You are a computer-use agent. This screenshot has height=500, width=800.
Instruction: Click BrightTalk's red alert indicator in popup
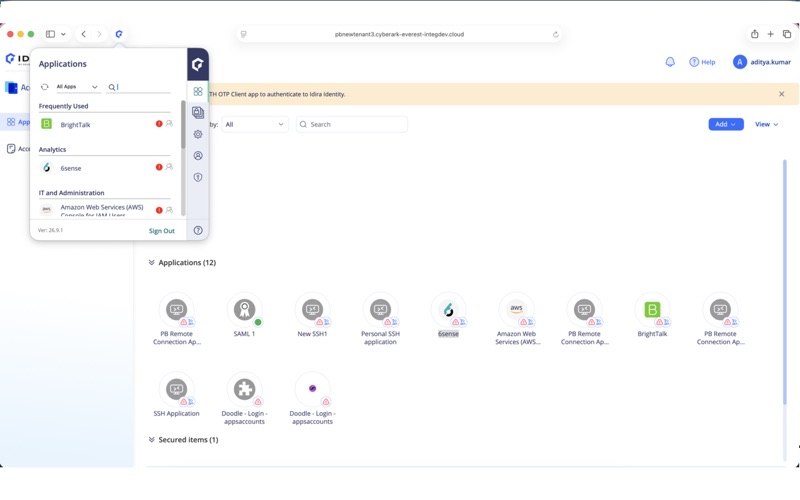(159, 123)
